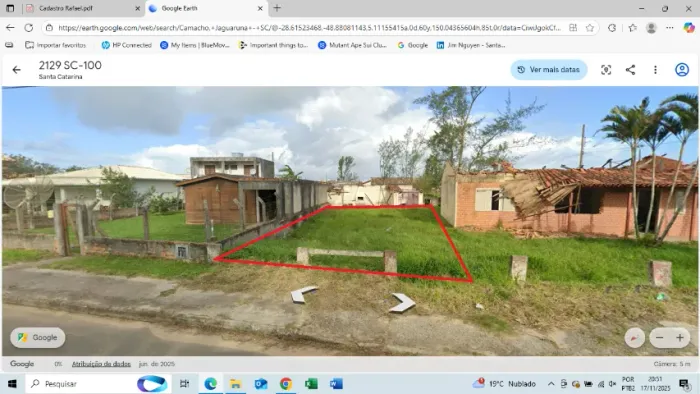Open Outlook from the taskbar
The width and height of the screenshot is (700, 394).
pos(261,384)
